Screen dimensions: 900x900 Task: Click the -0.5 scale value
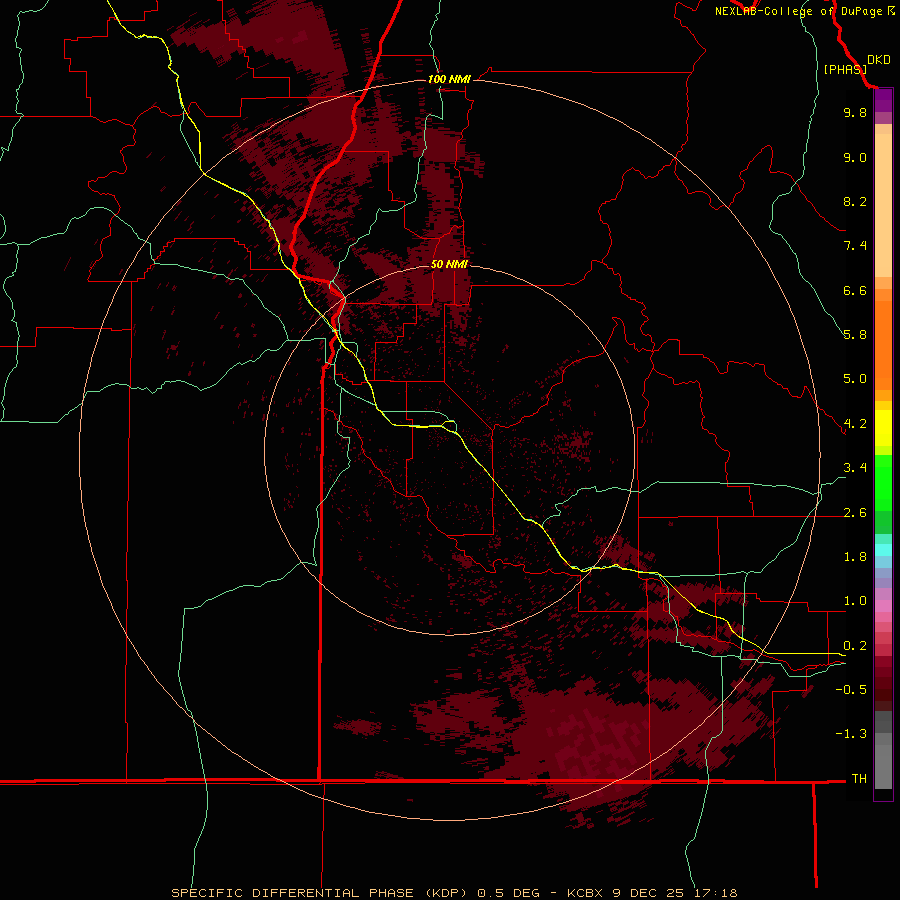tap(851, 690)
